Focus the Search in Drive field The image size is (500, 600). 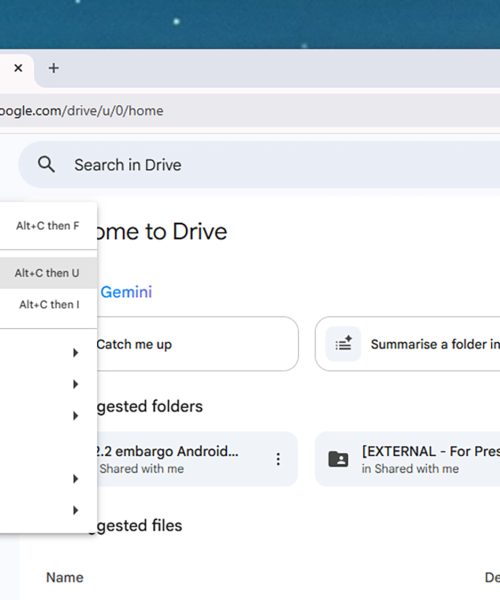click(260, 165)
